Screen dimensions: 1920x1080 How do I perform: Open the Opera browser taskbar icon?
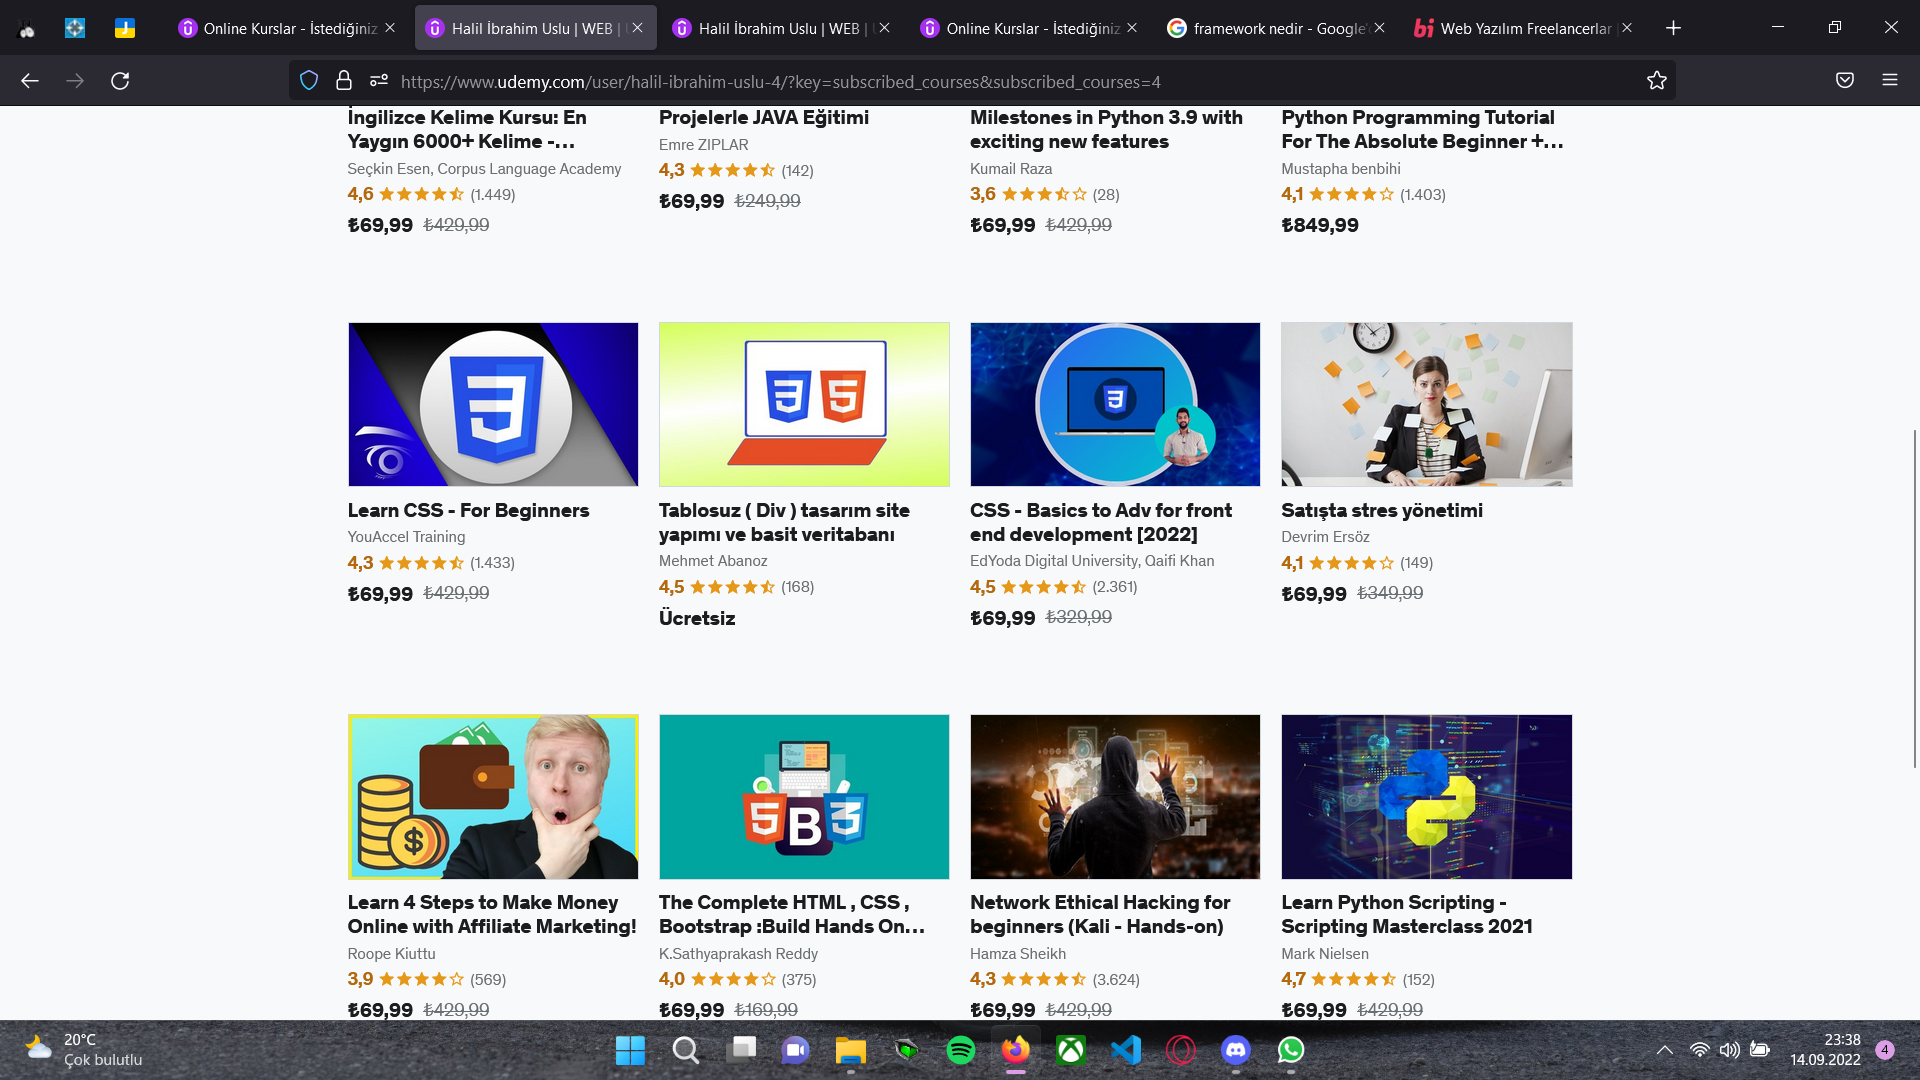(x=1181, y=1050)
